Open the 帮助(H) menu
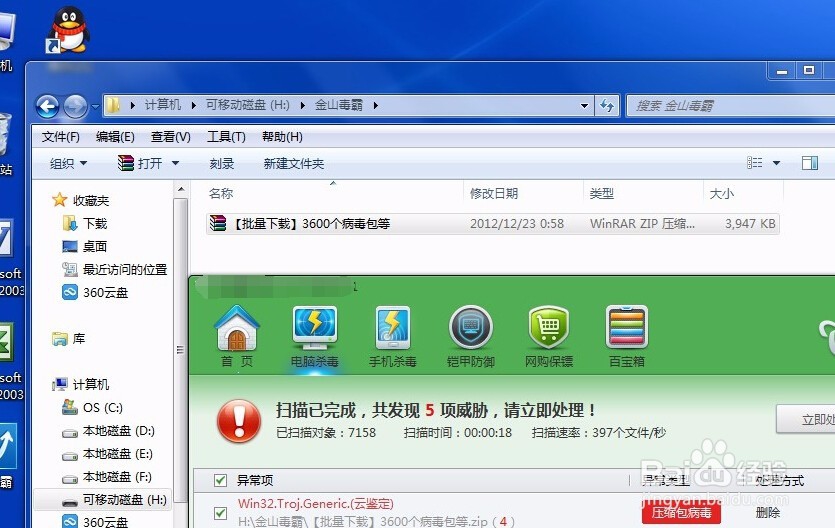 [282, 137]
